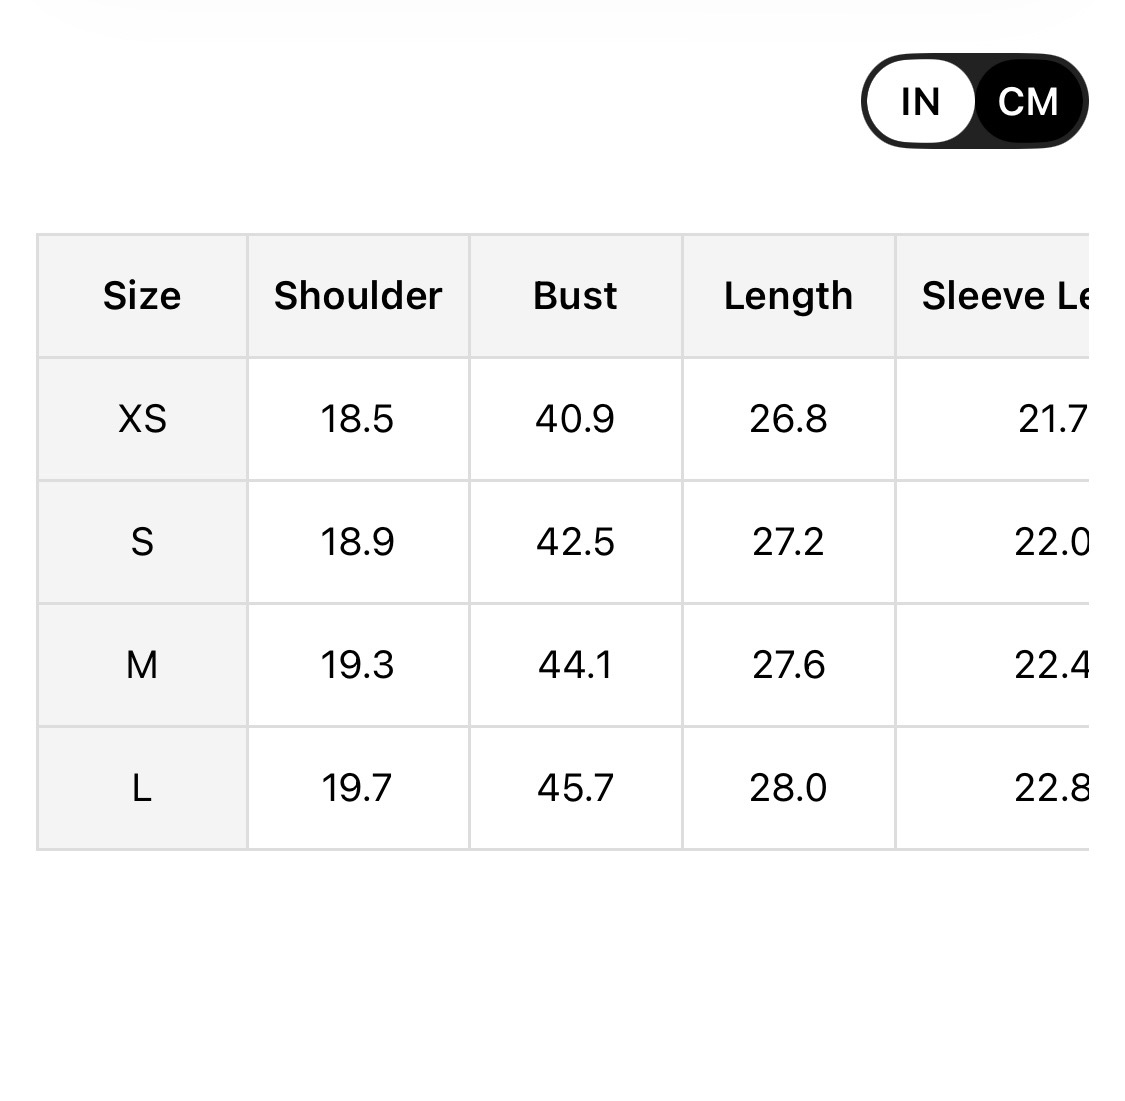Select the XS size row label
The height and width of the screenshot is (1101, 1125).
coord(142,419)
